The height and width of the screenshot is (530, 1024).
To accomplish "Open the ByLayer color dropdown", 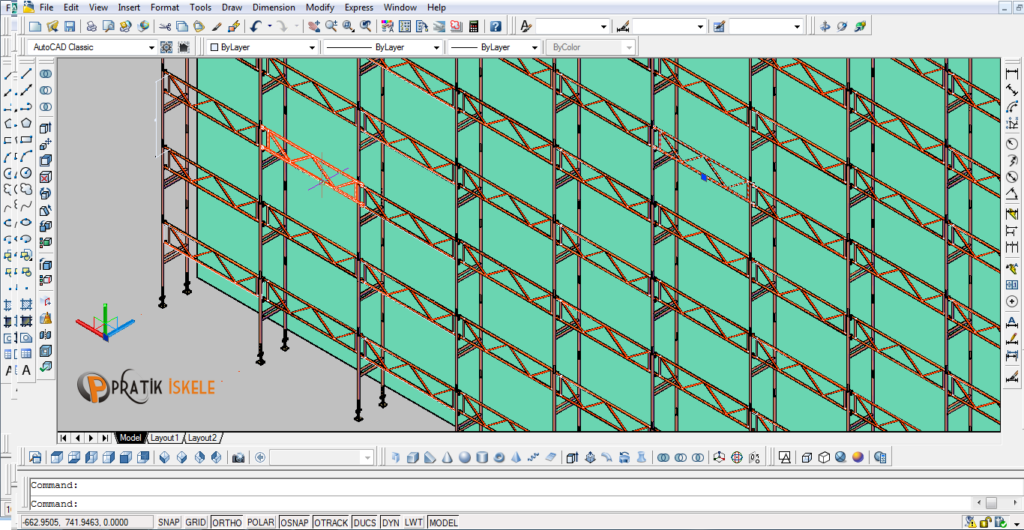I will pyautogui.click(x=313, y=47).
